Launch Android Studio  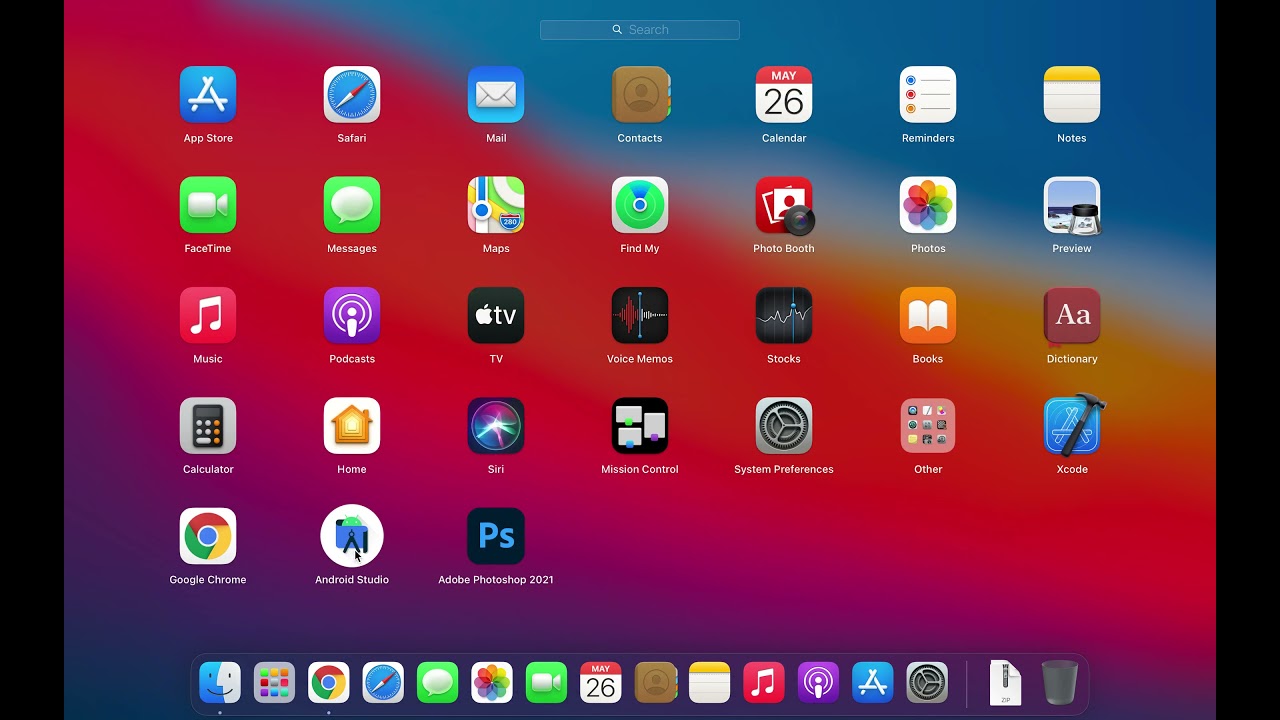click(x=352, y=536)
